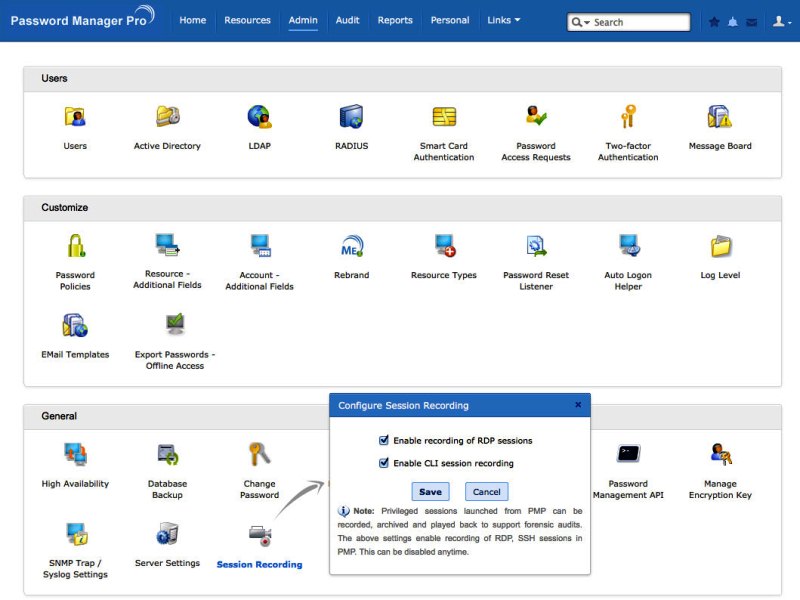The height and width of the screenshot is (600, 800).
Task: Open the Personal tab
Action: click(450, 20)
